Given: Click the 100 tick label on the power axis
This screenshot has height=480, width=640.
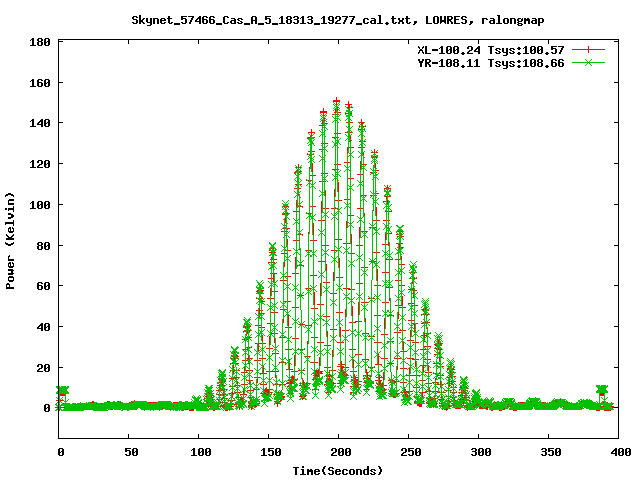Looking at the screenshot, I should pos(40,205).
